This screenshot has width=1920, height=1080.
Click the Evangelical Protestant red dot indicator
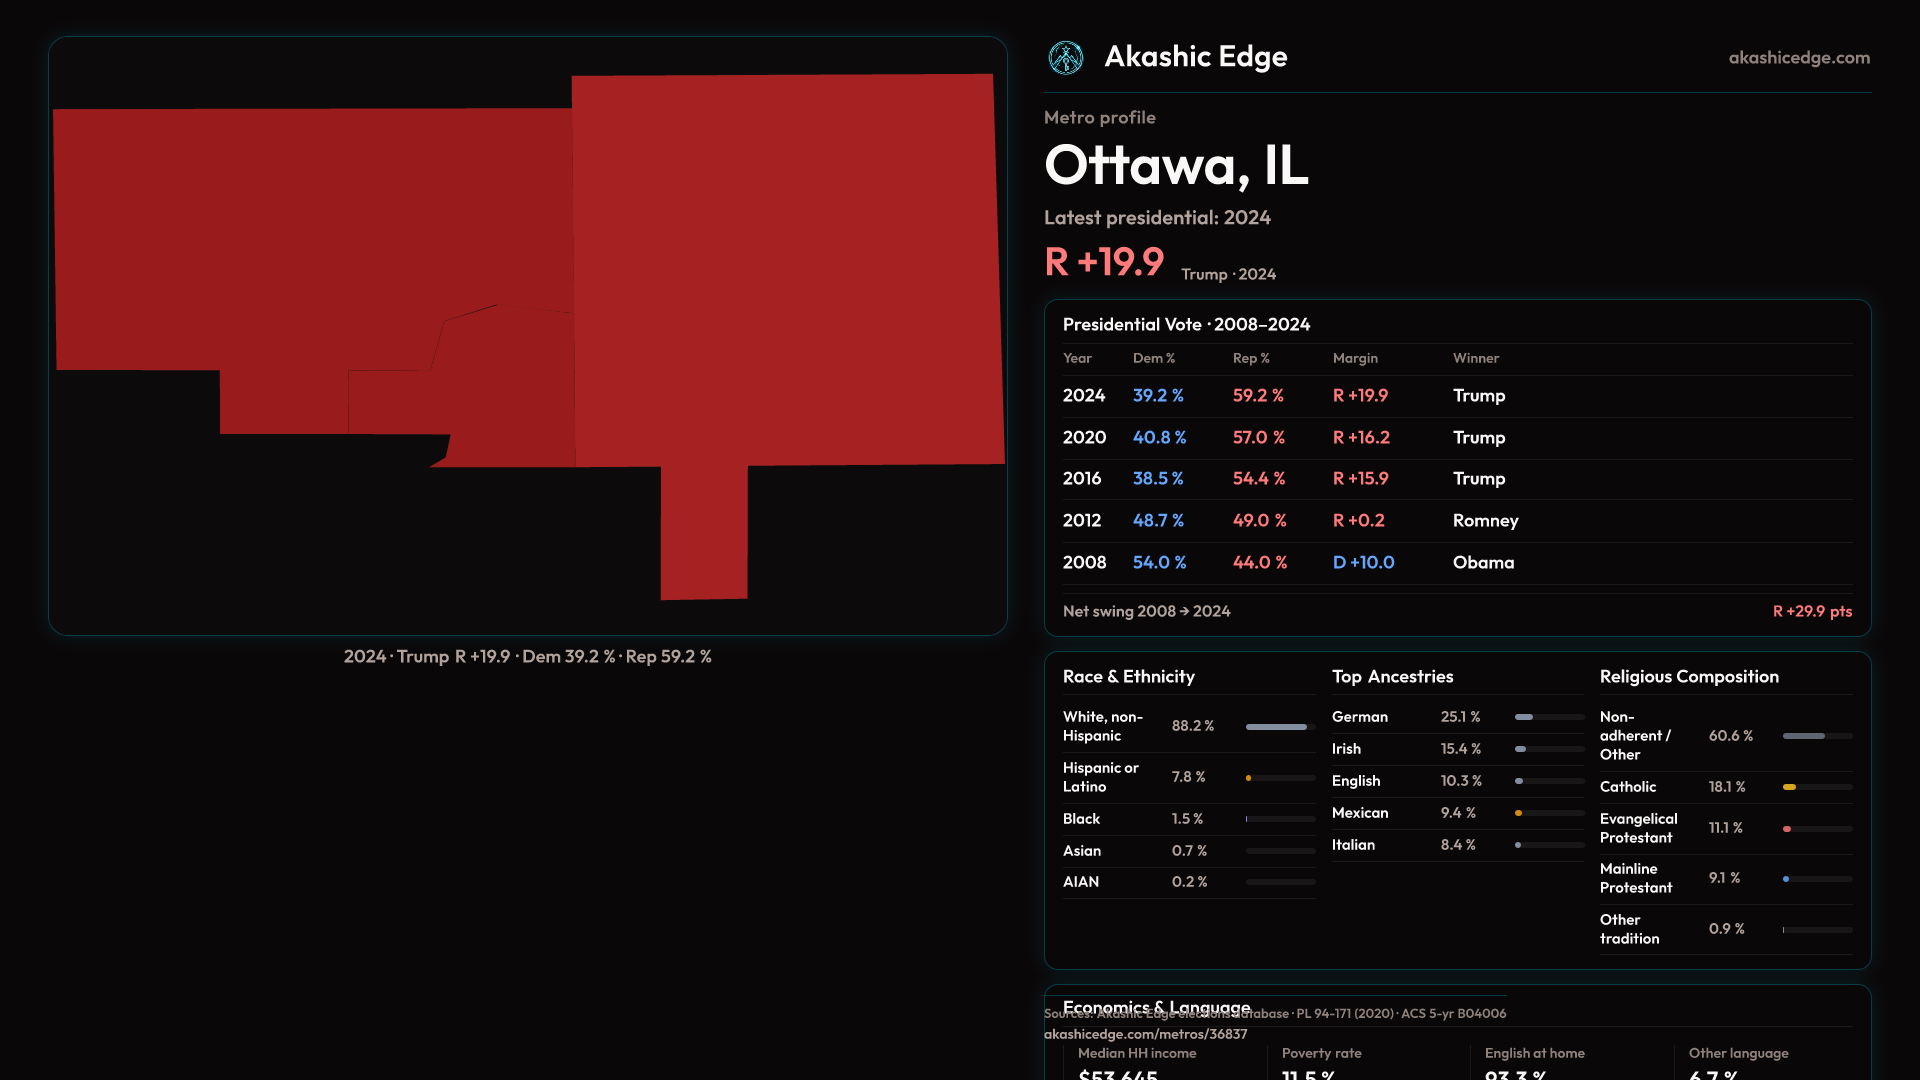coord(1787,829)
